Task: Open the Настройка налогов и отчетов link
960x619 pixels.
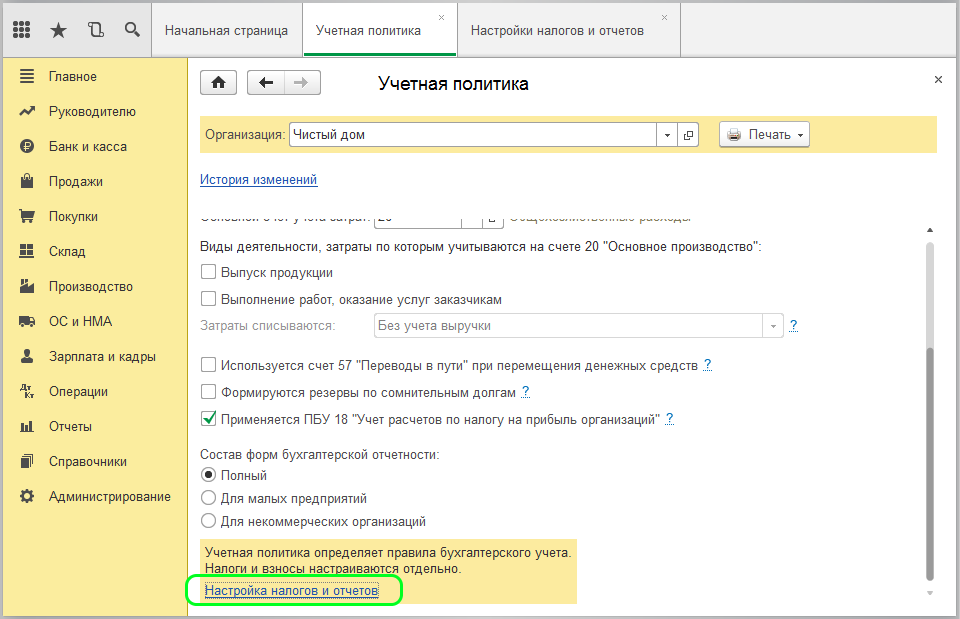Action: pos(291,590)
